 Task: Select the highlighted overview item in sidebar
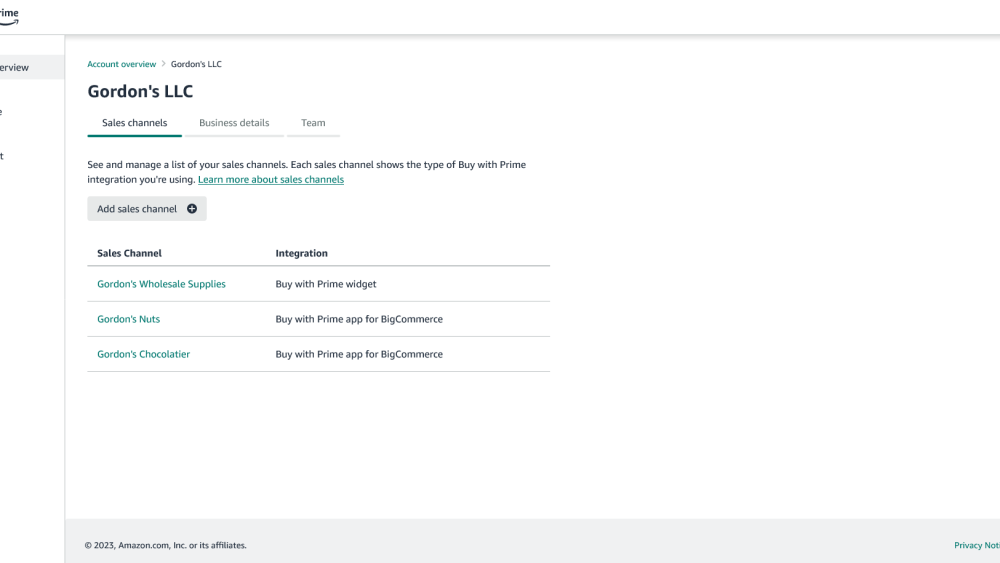(15, 68)
